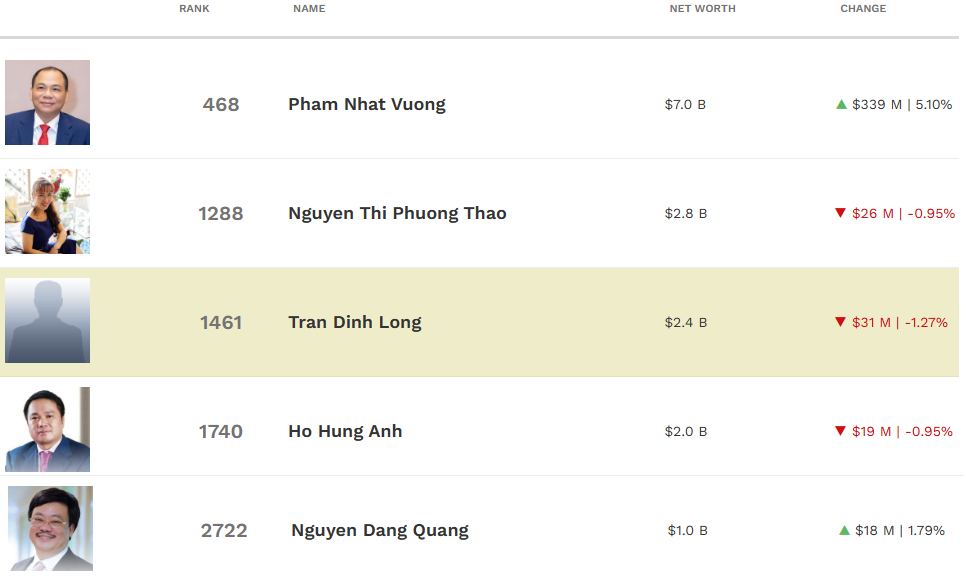Image resolution: width=966 pixels, height=578 pixels.
Task: Click Tran Dinh Long's placeholder silhouette image
Action: pos(47,321)
